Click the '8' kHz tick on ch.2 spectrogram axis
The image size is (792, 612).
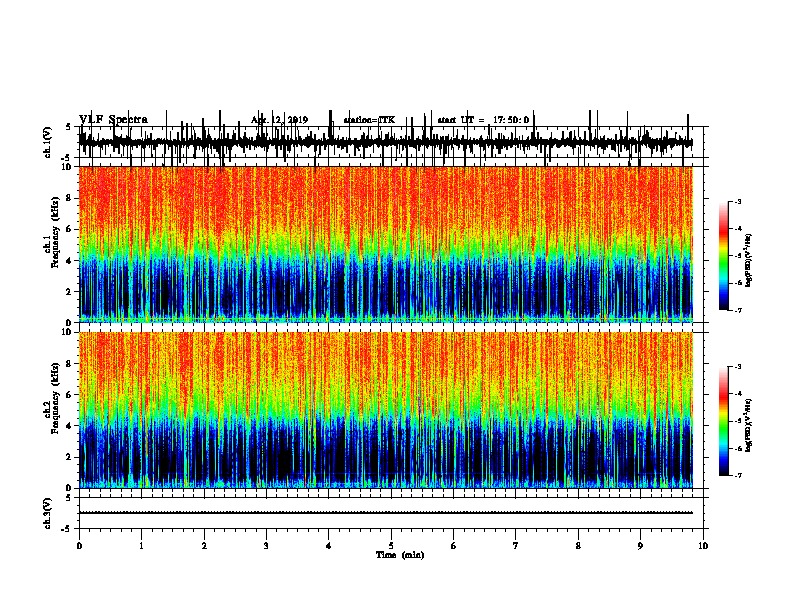click(71, 364)
